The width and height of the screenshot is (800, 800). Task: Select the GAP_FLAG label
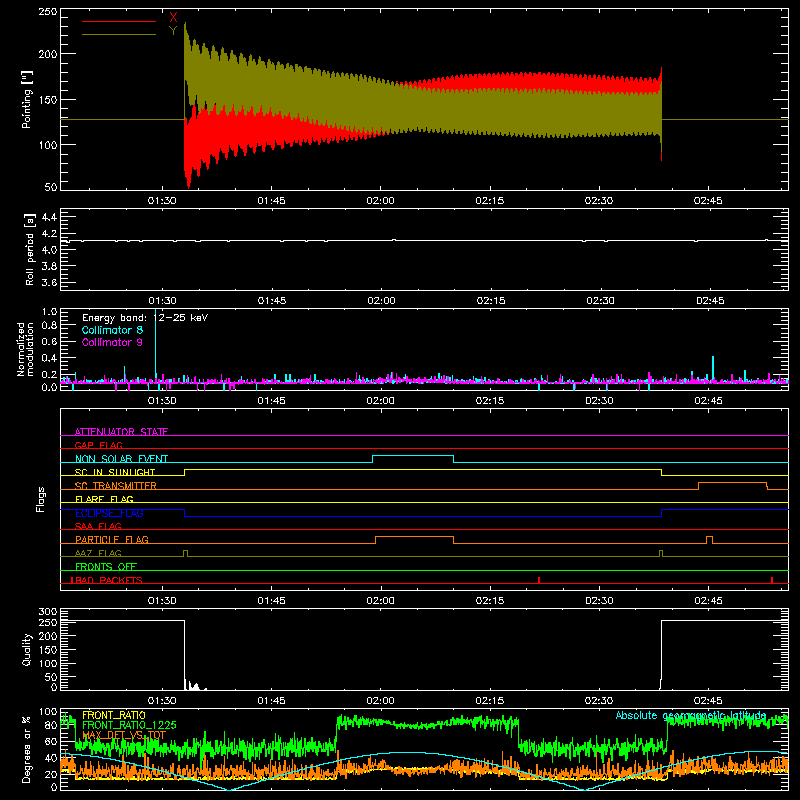98,445
